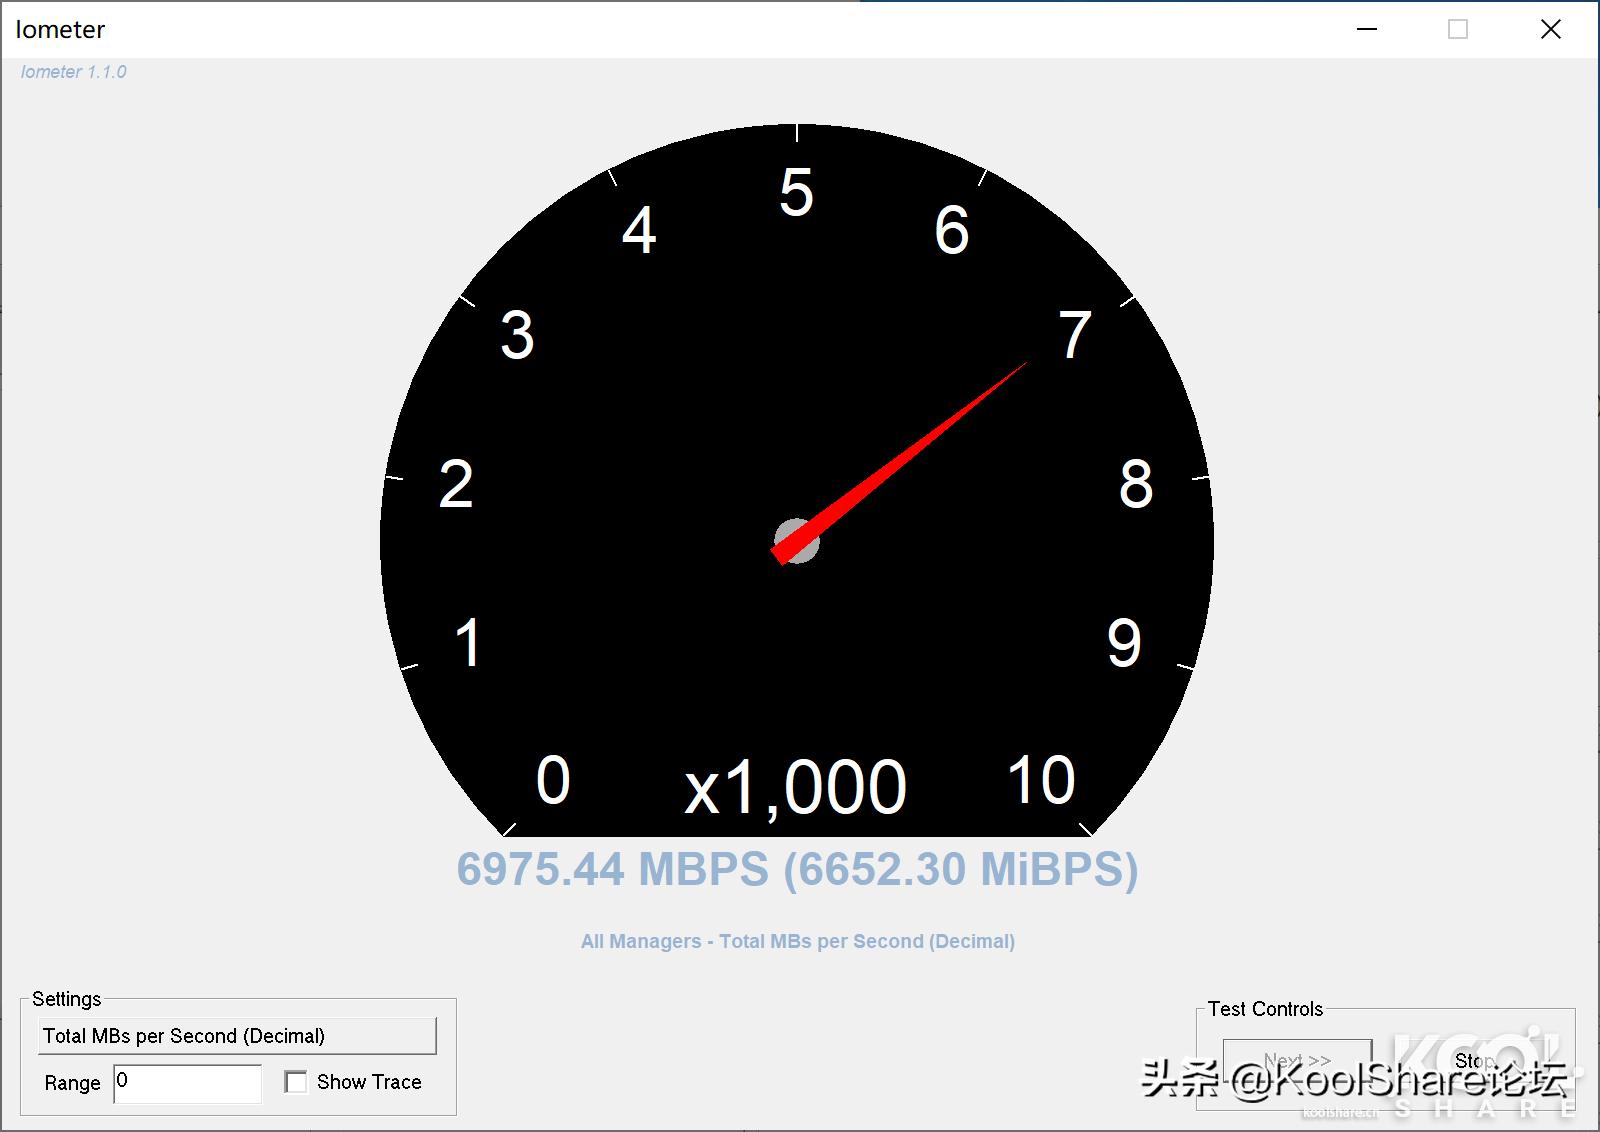Click the number 9 on the gauge
This screenshot has width=1600, height=1132.
(x=1124, y=642)
